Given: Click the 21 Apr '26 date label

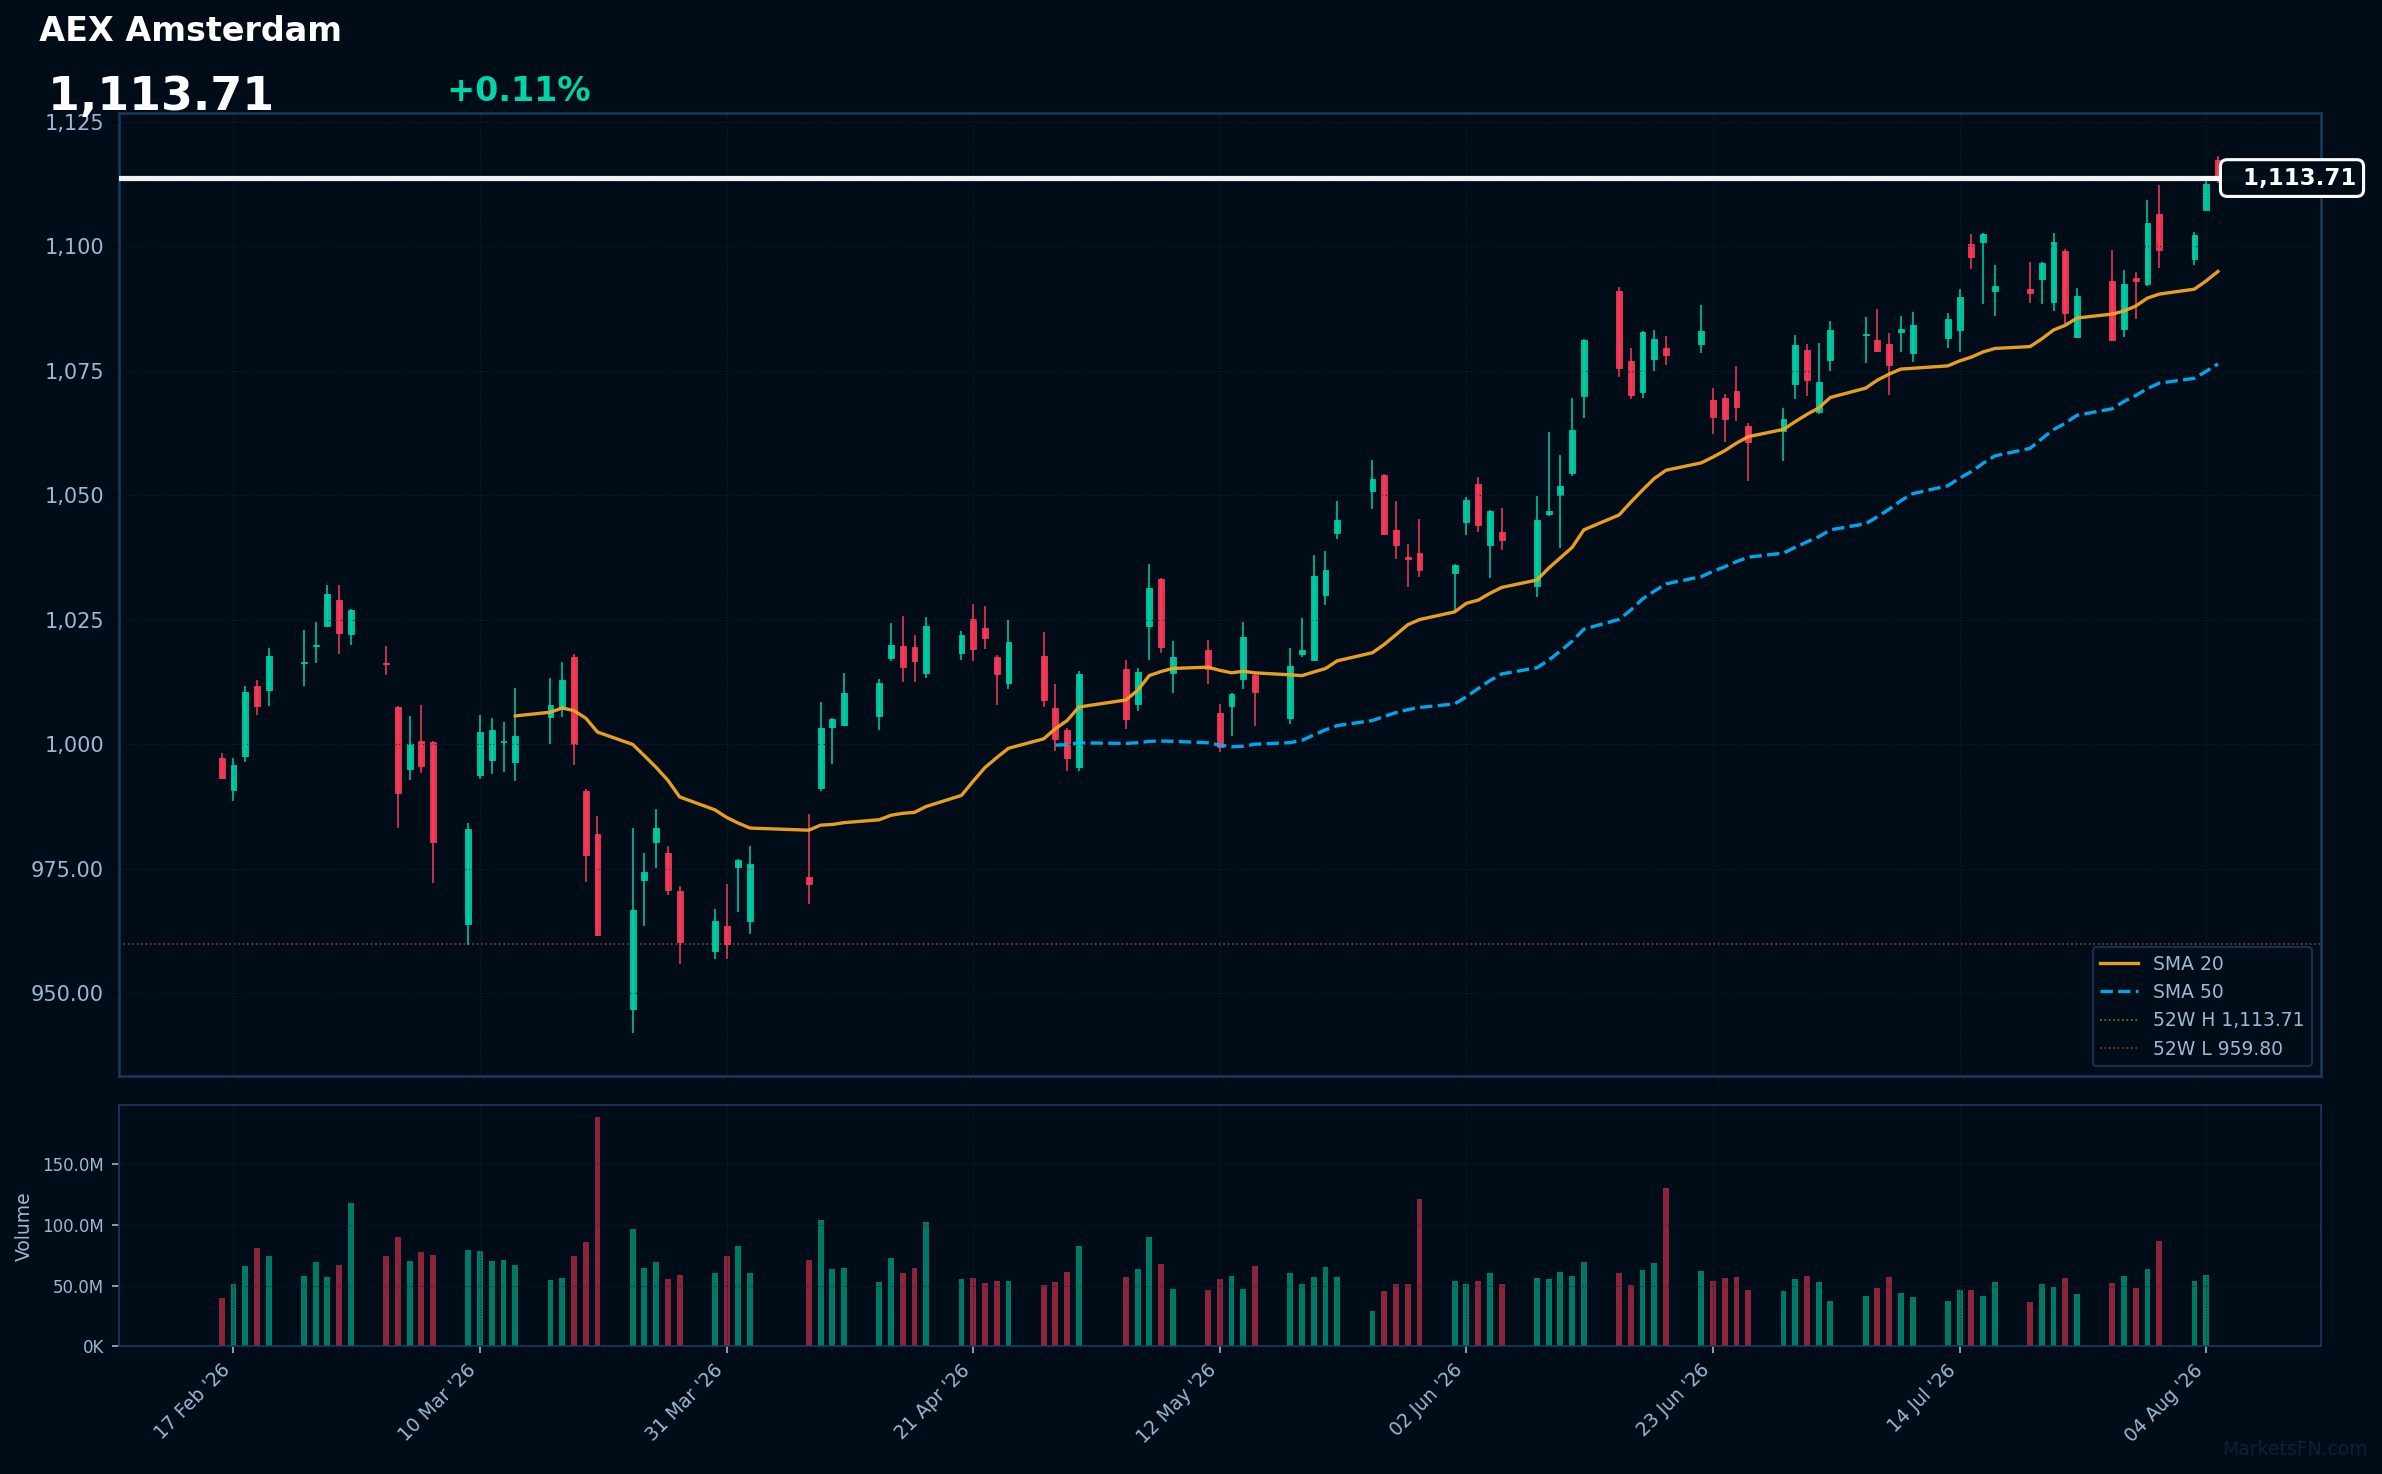Looking at the screenshot, I should (x=931, y=1401).
